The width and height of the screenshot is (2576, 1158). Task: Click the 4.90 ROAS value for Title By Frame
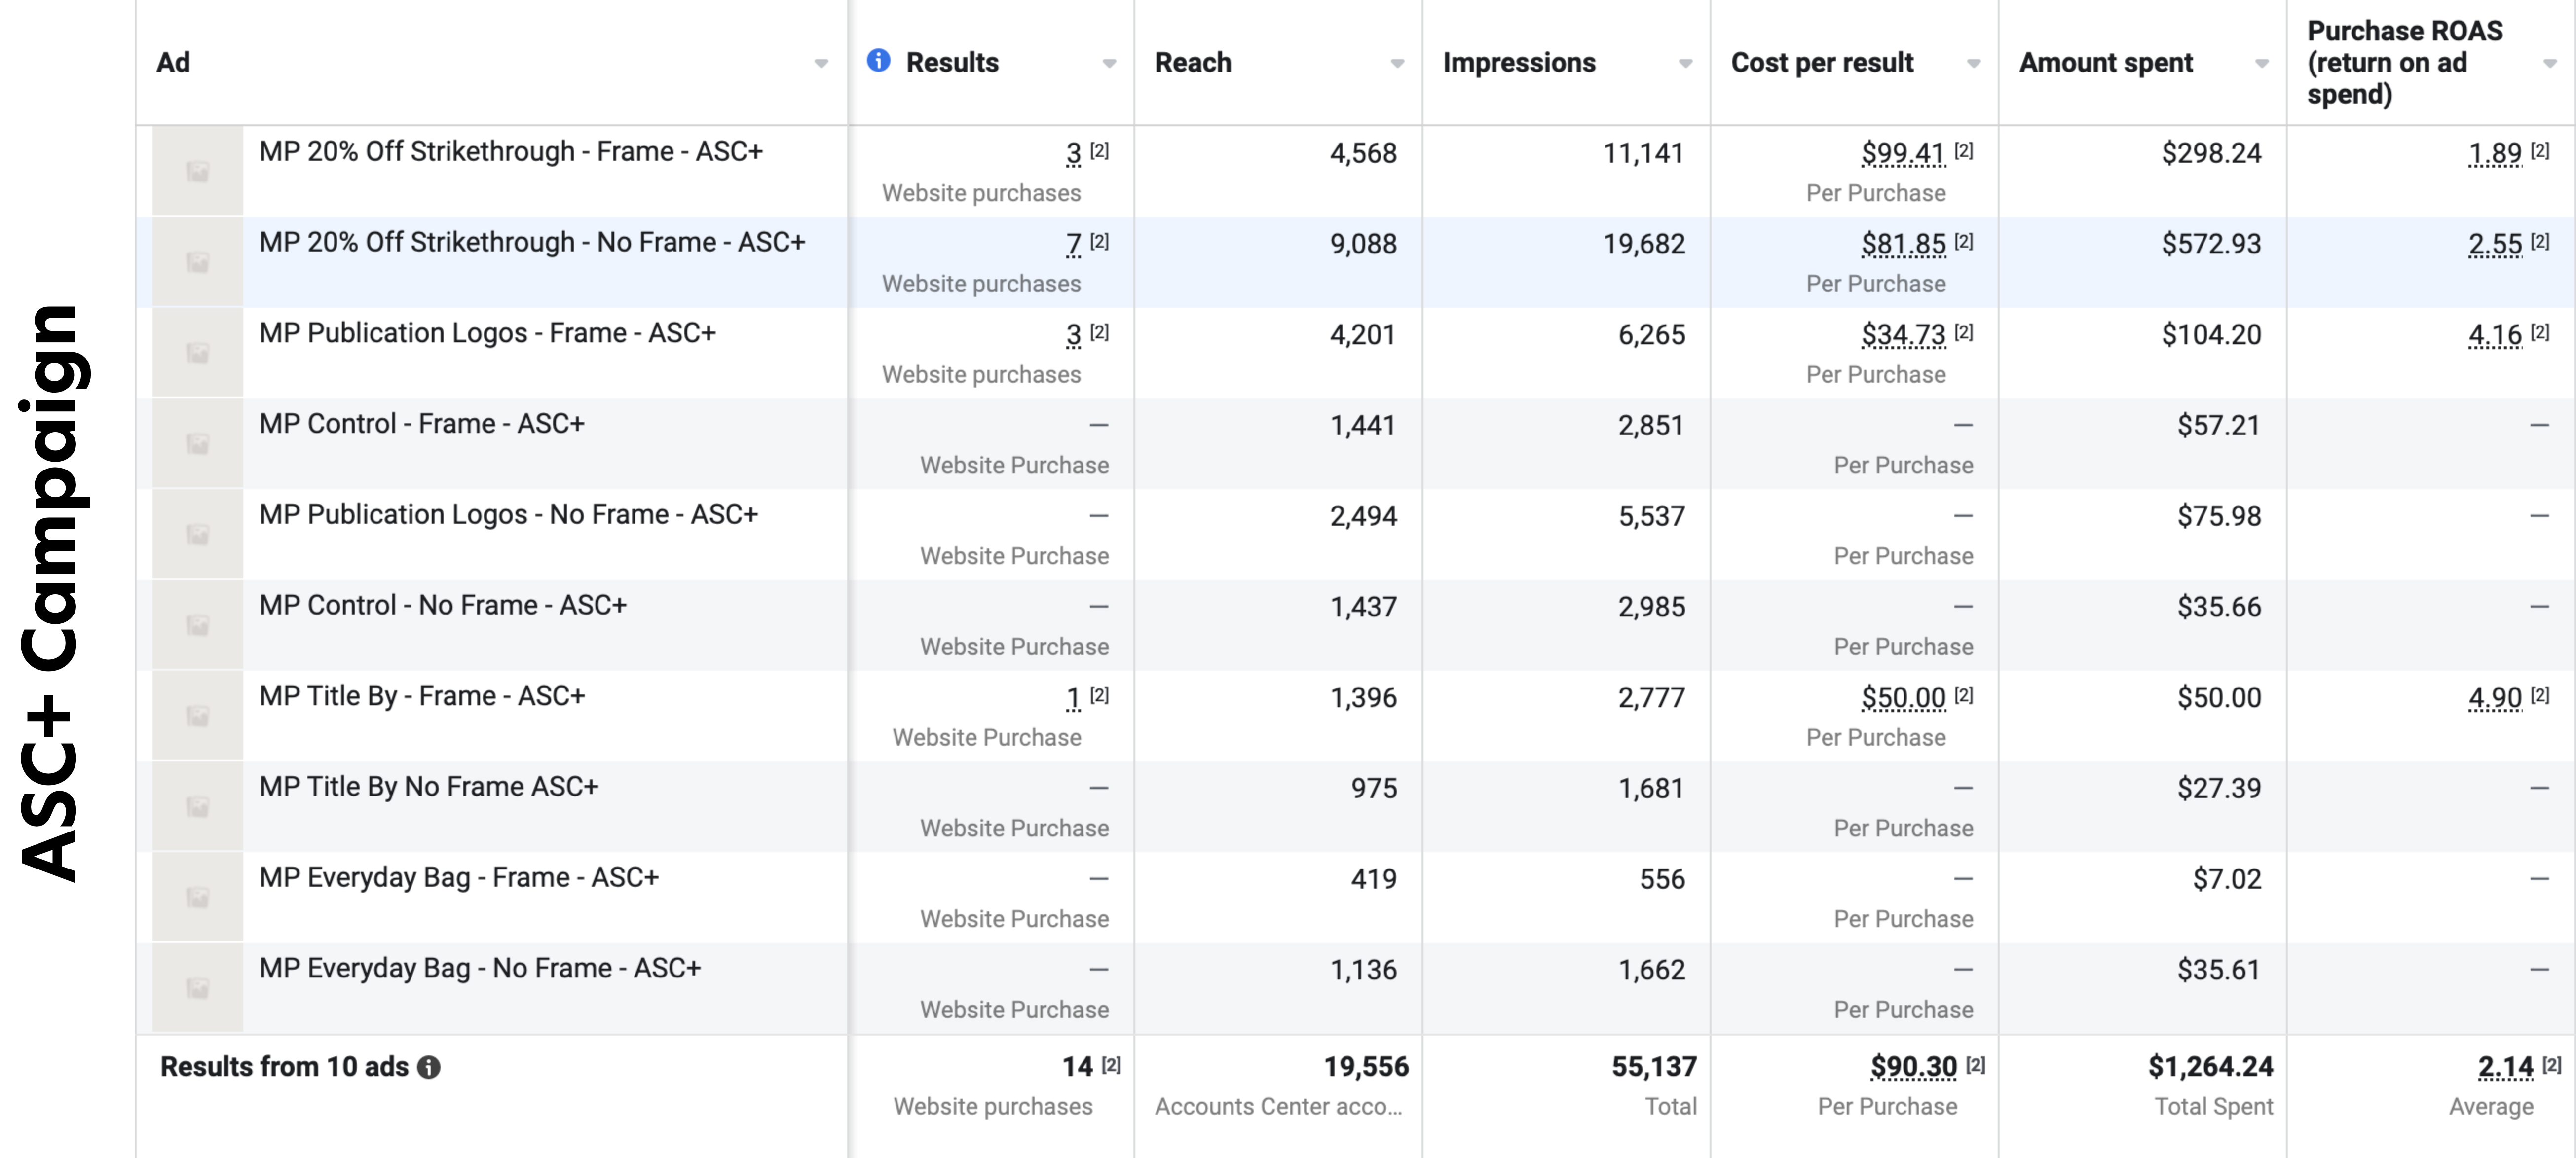[2495, 698]
